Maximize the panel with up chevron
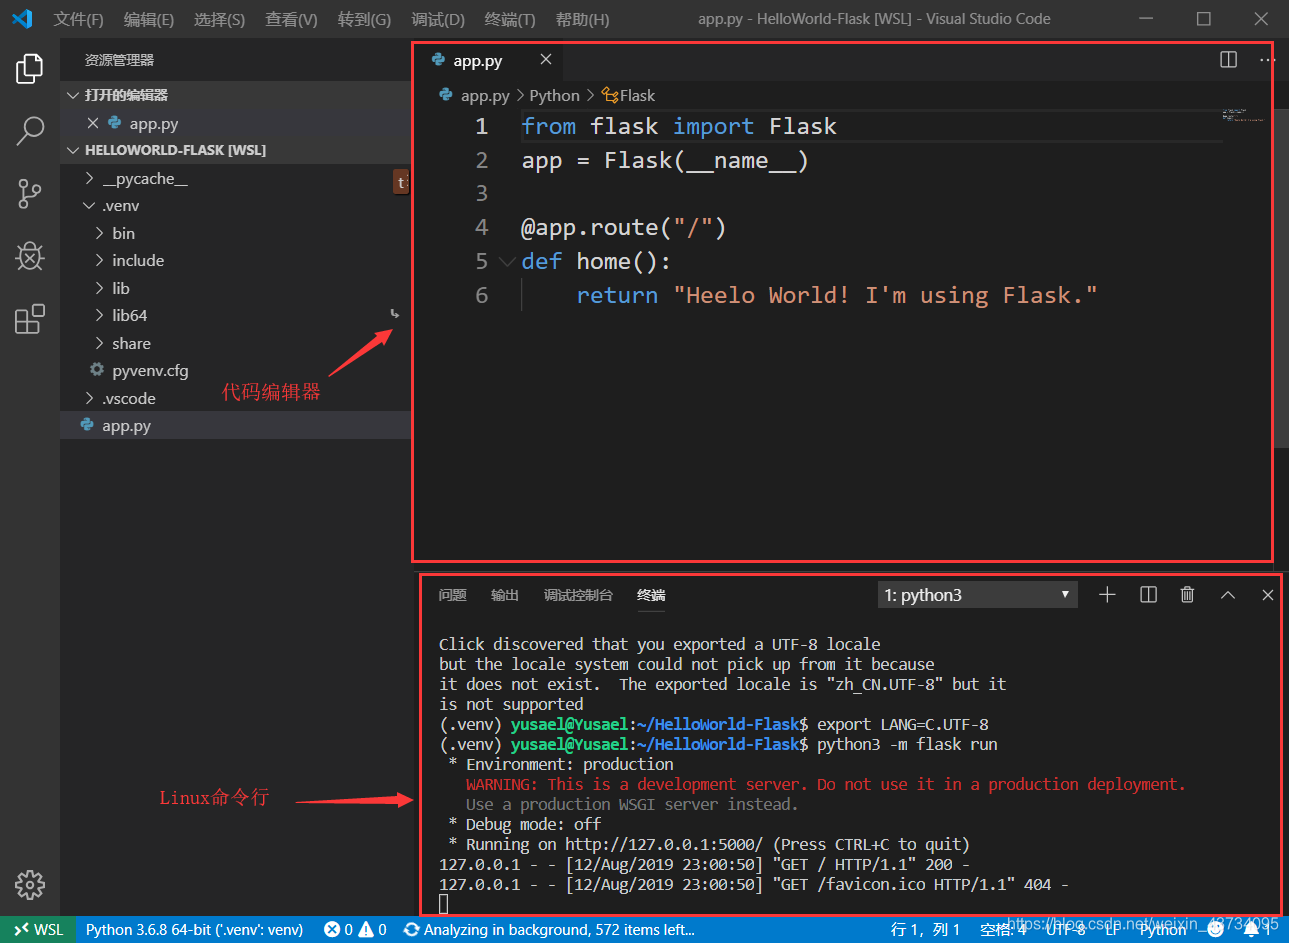1289x943 pixels. 1228,595
